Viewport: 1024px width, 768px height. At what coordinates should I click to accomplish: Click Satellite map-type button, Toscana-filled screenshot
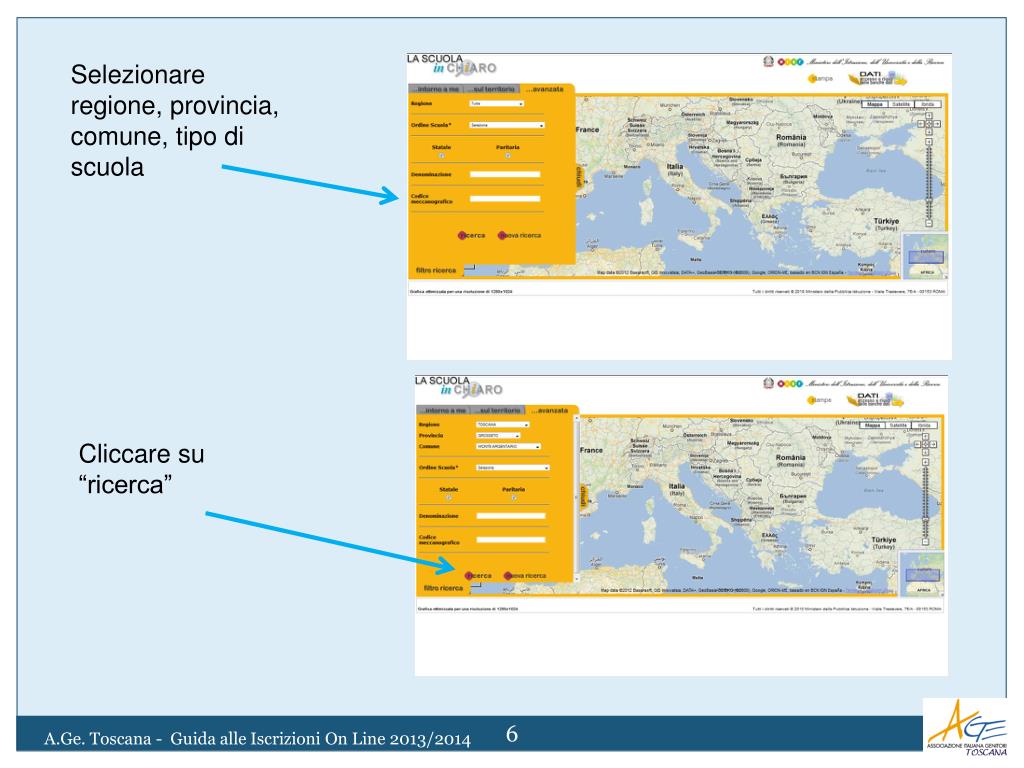point(899,425)
